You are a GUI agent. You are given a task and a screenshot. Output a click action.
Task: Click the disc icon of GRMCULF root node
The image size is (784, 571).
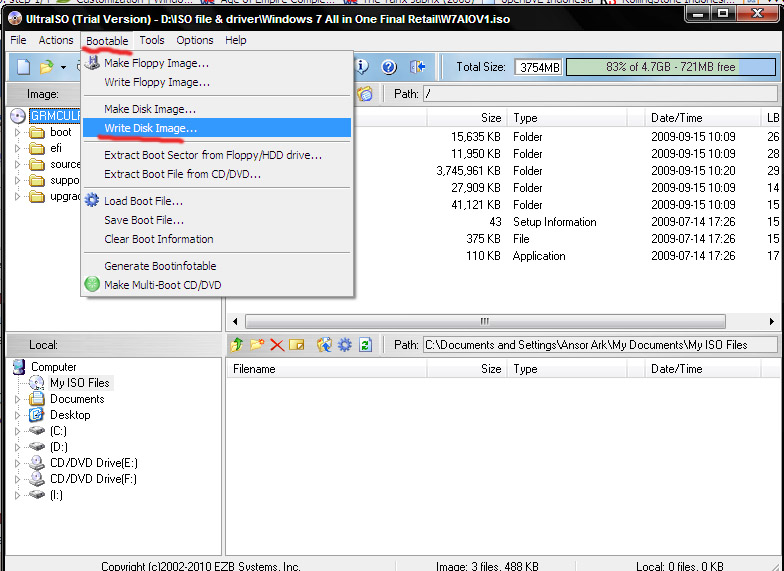18,116
